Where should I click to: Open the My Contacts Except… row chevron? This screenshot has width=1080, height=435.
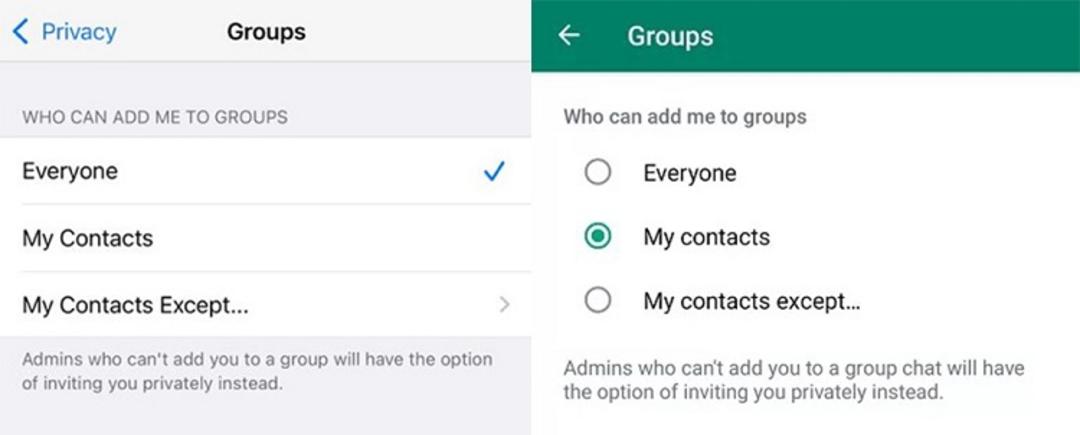(x=505, y=304)
